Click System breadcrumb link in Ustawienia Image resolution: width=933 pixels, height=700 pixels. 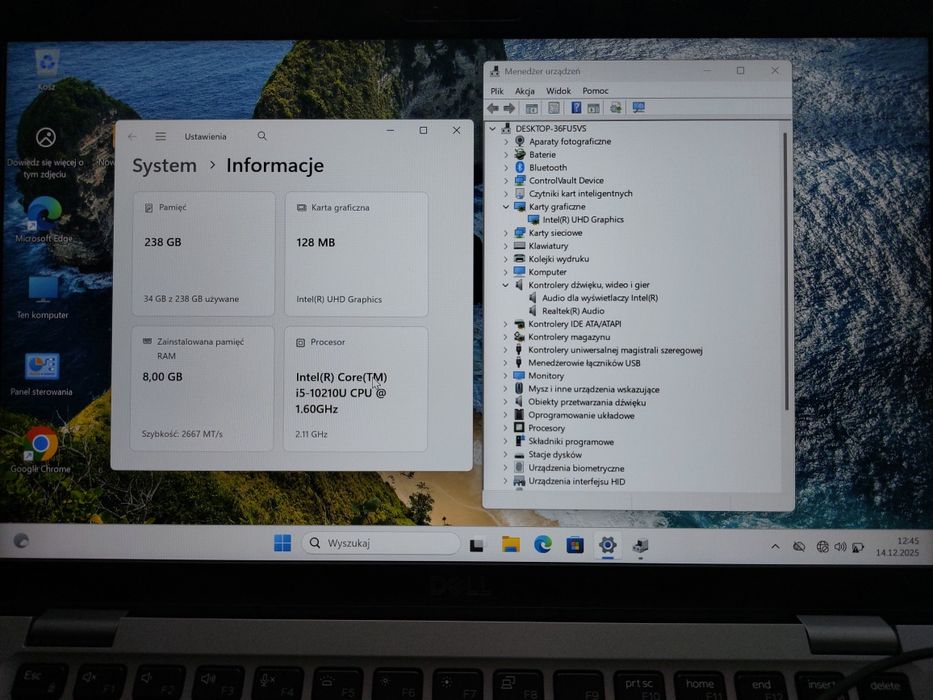click(164, 165)
